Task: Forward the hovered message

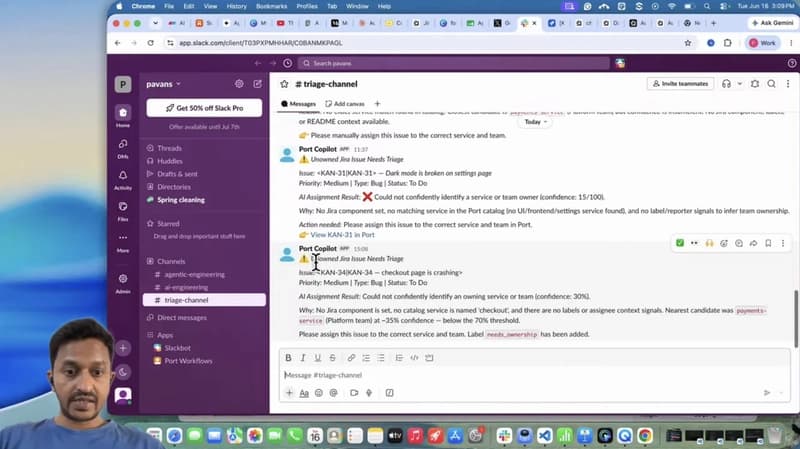Action: [753, 243]
